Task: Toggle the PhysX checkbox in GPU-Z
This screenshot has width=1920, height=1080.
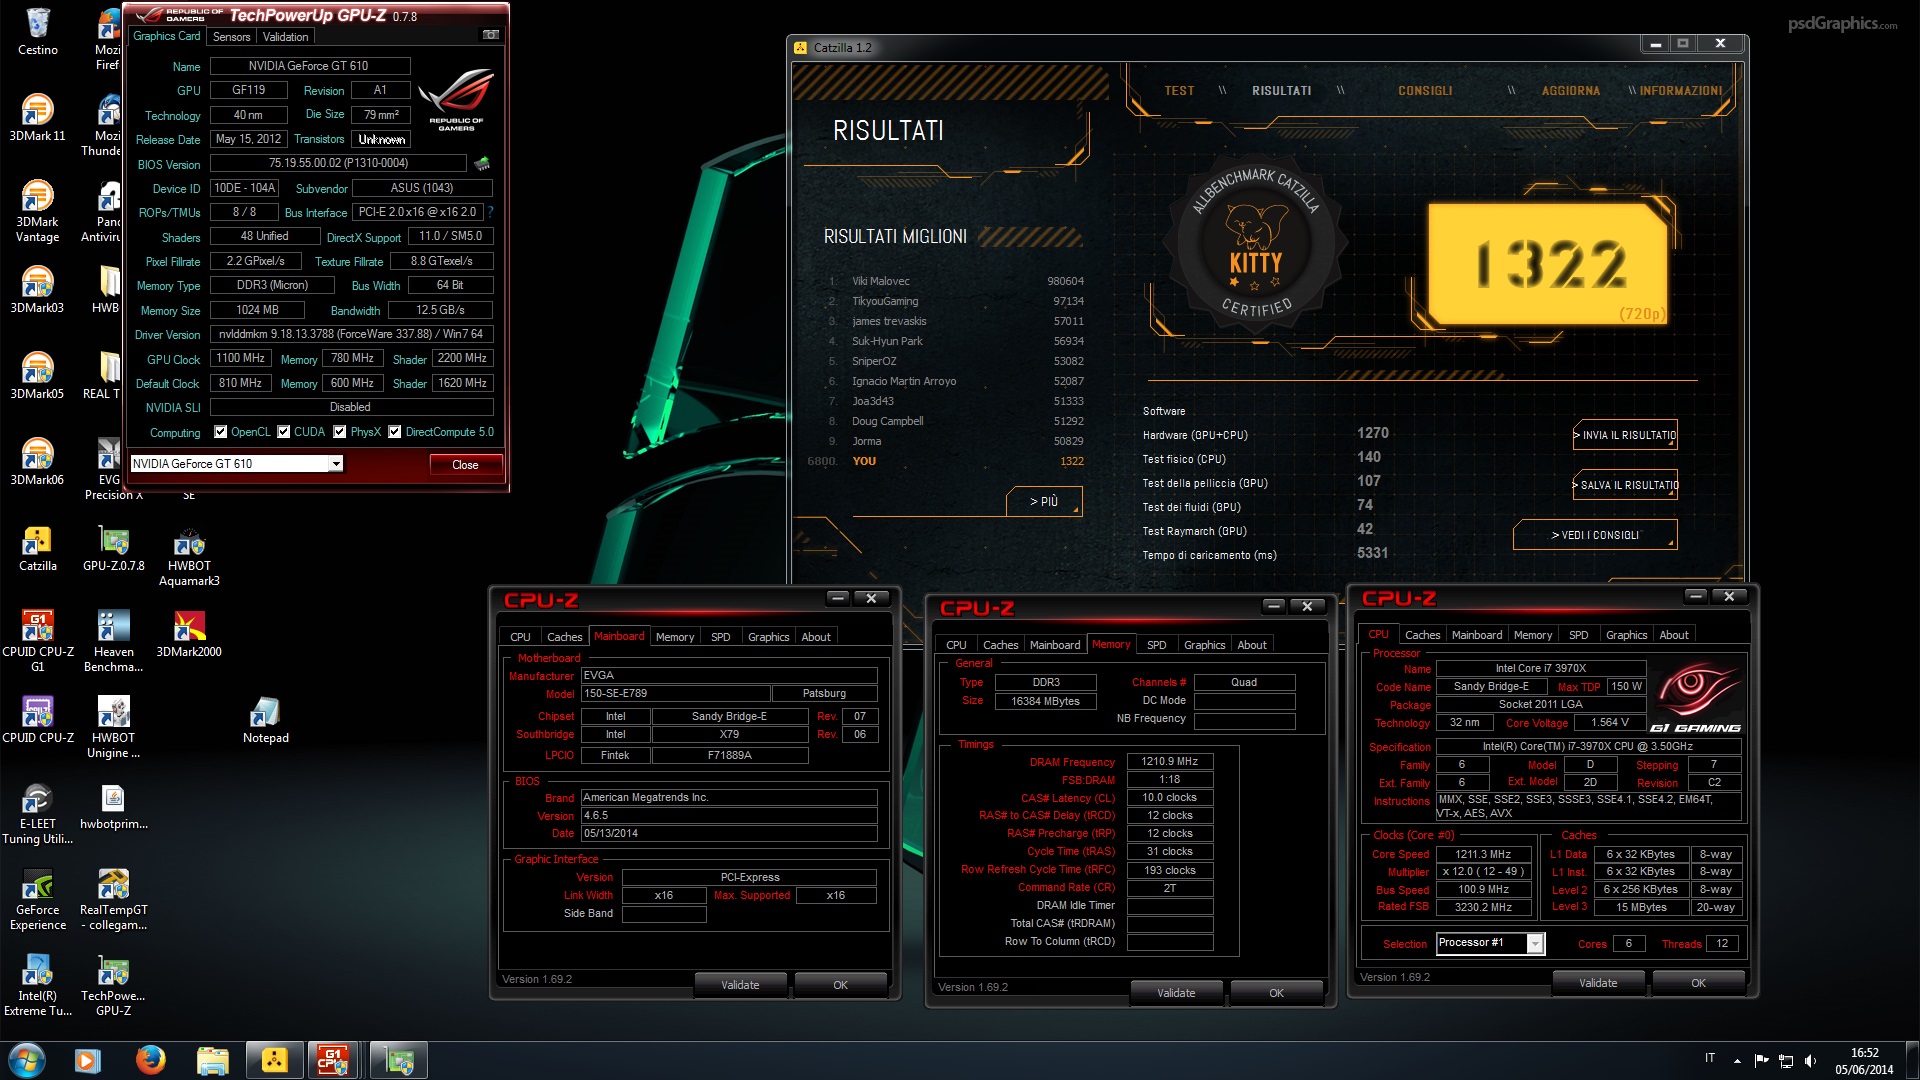Action: point(340,432)
